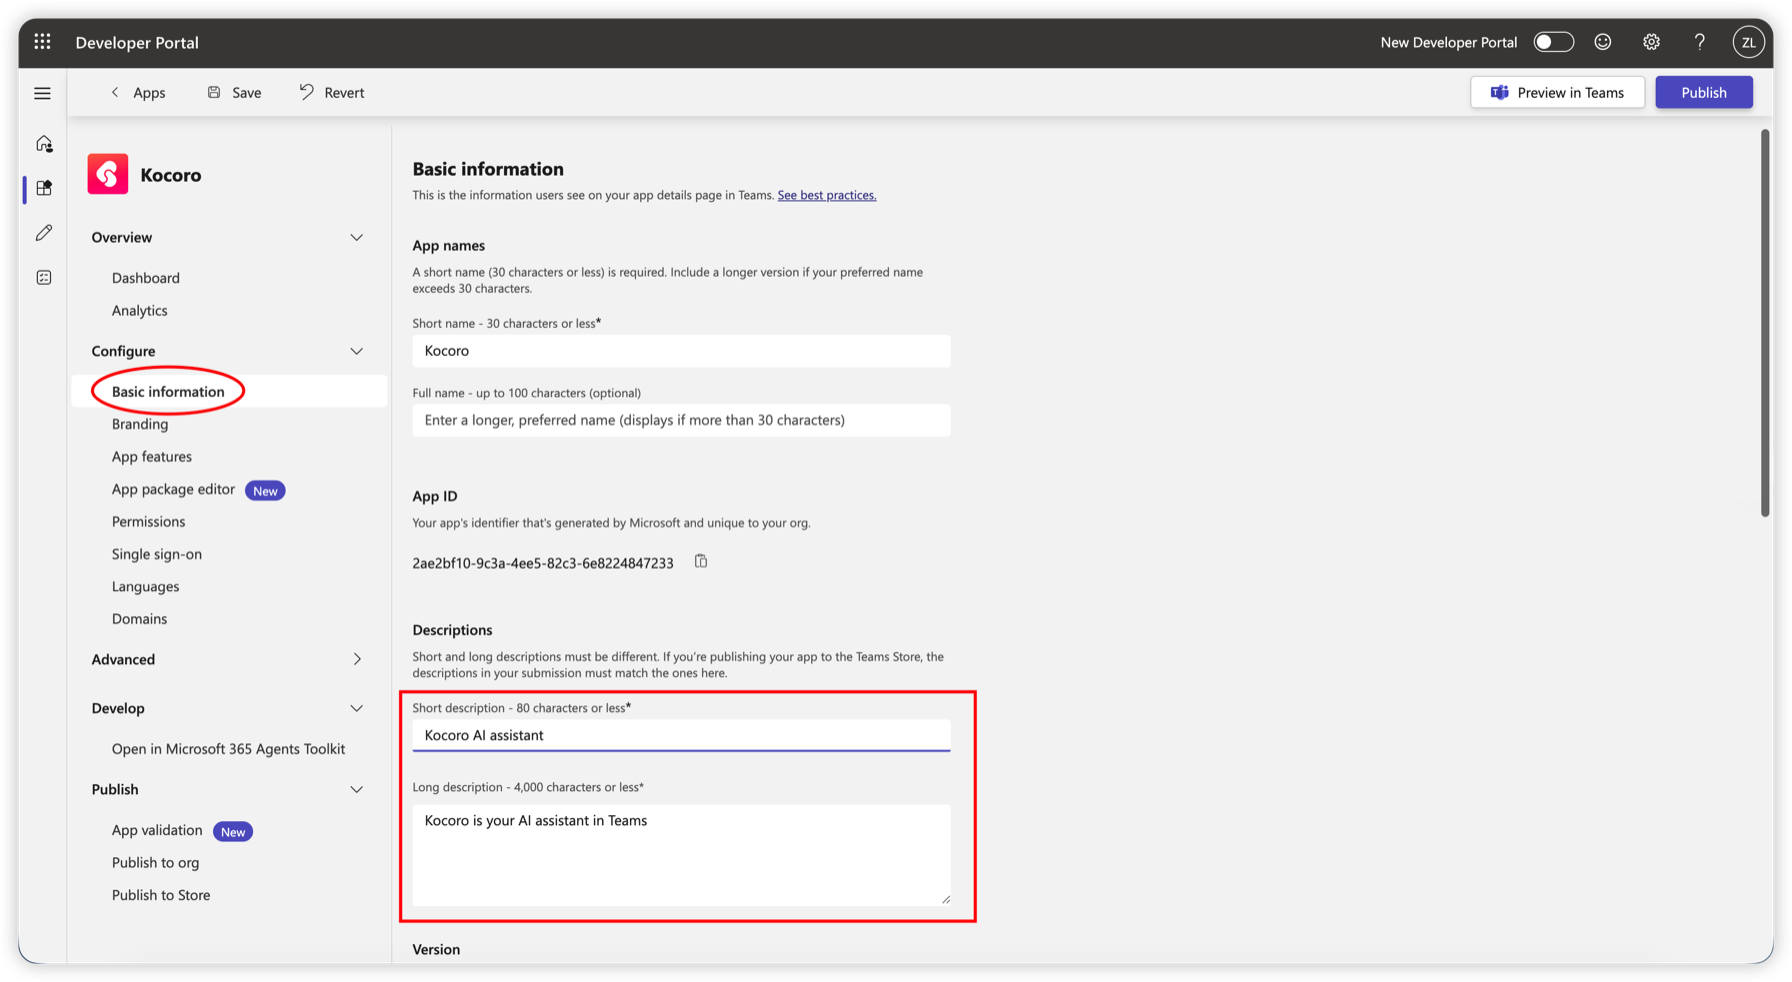Open the pencil Tools icon in left rail
Viewport: 1792px width, 982px height.
[44, 233]
